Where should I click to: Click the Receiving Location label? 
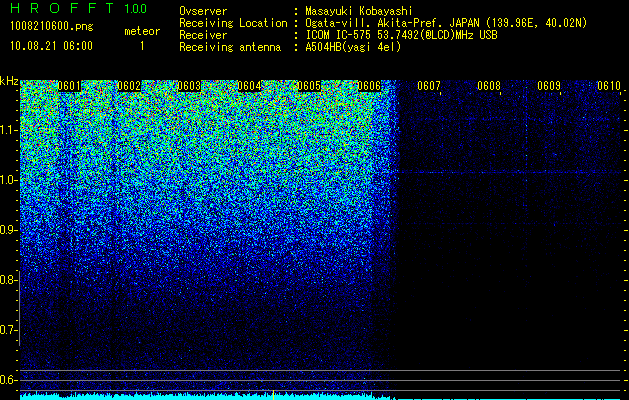point(233,23)
